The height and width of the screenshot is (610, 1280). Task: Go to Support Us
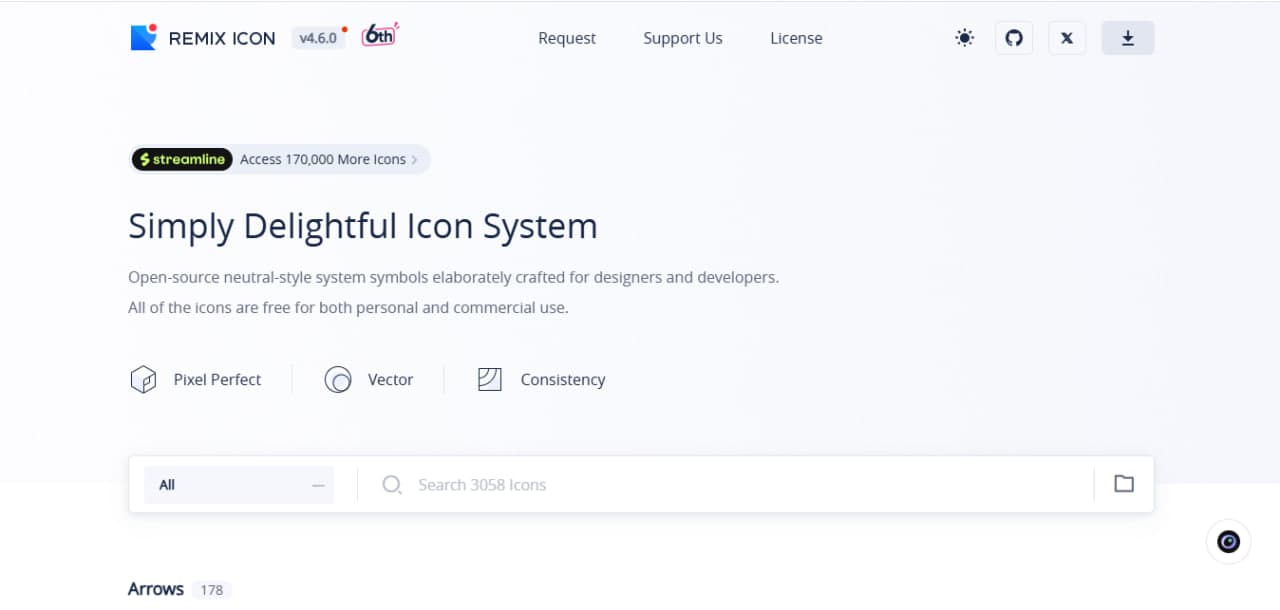tap(683, 38)
